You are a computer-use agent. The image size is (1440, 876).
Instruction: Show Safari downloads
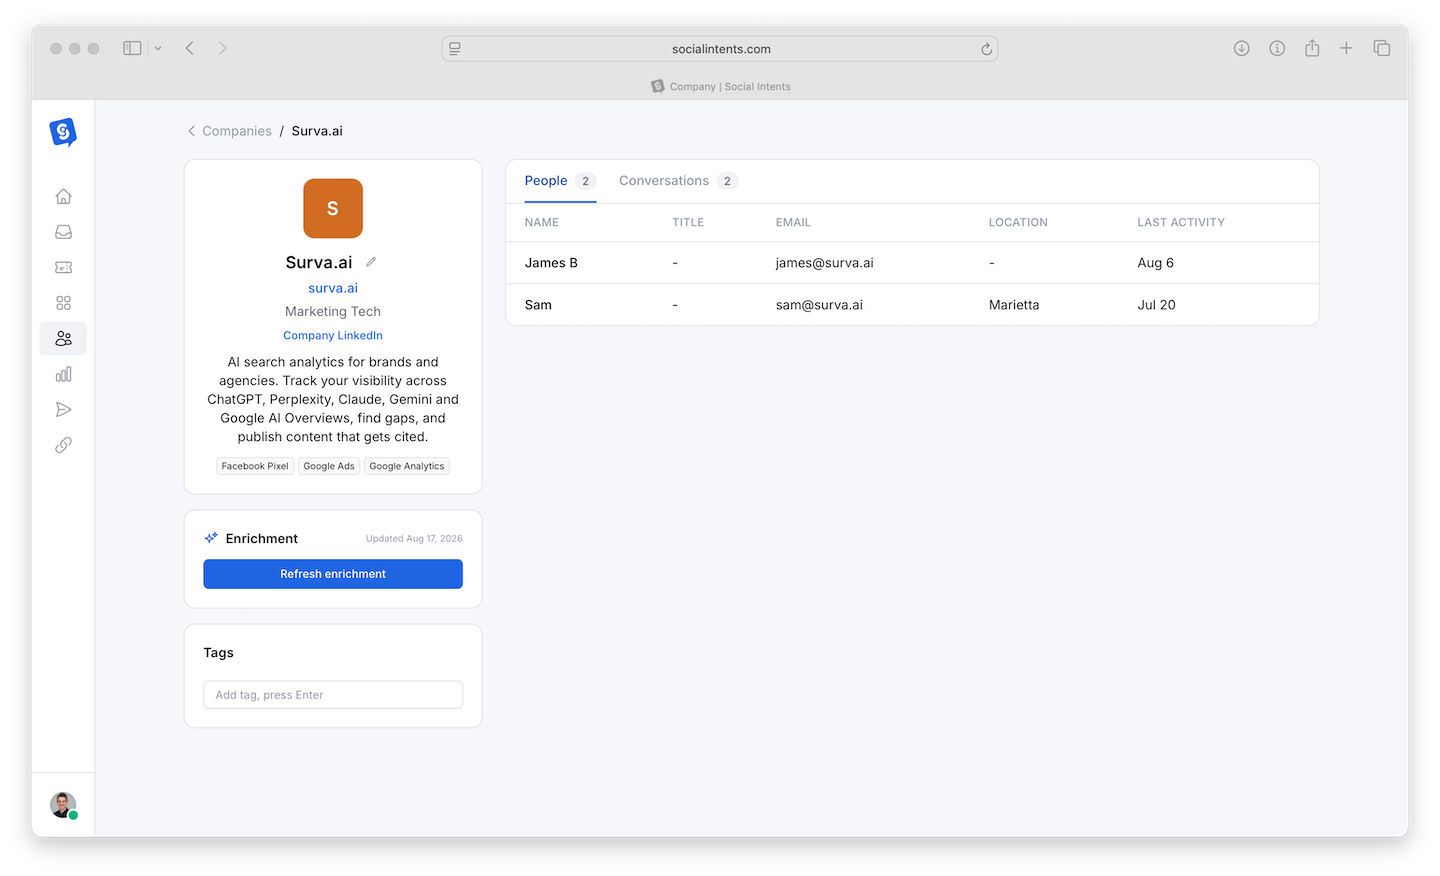[x=1241, y=48]
